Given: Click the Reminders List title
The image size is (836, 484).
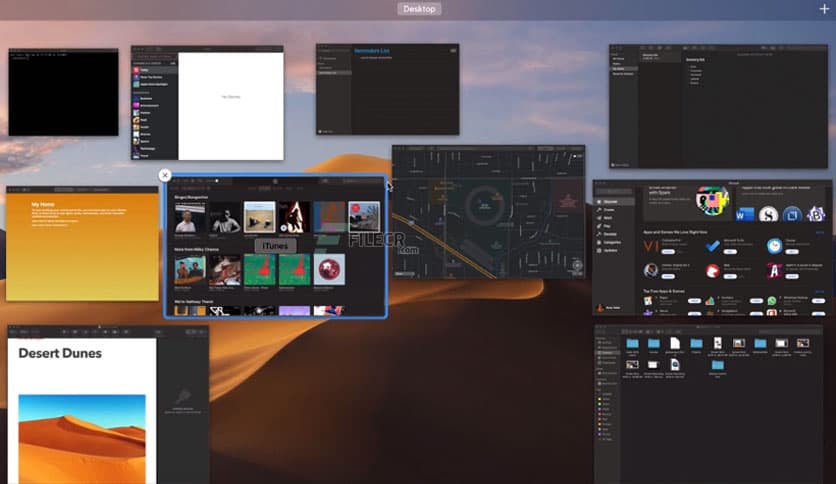Looking at the screenshot, I should 372,51.
